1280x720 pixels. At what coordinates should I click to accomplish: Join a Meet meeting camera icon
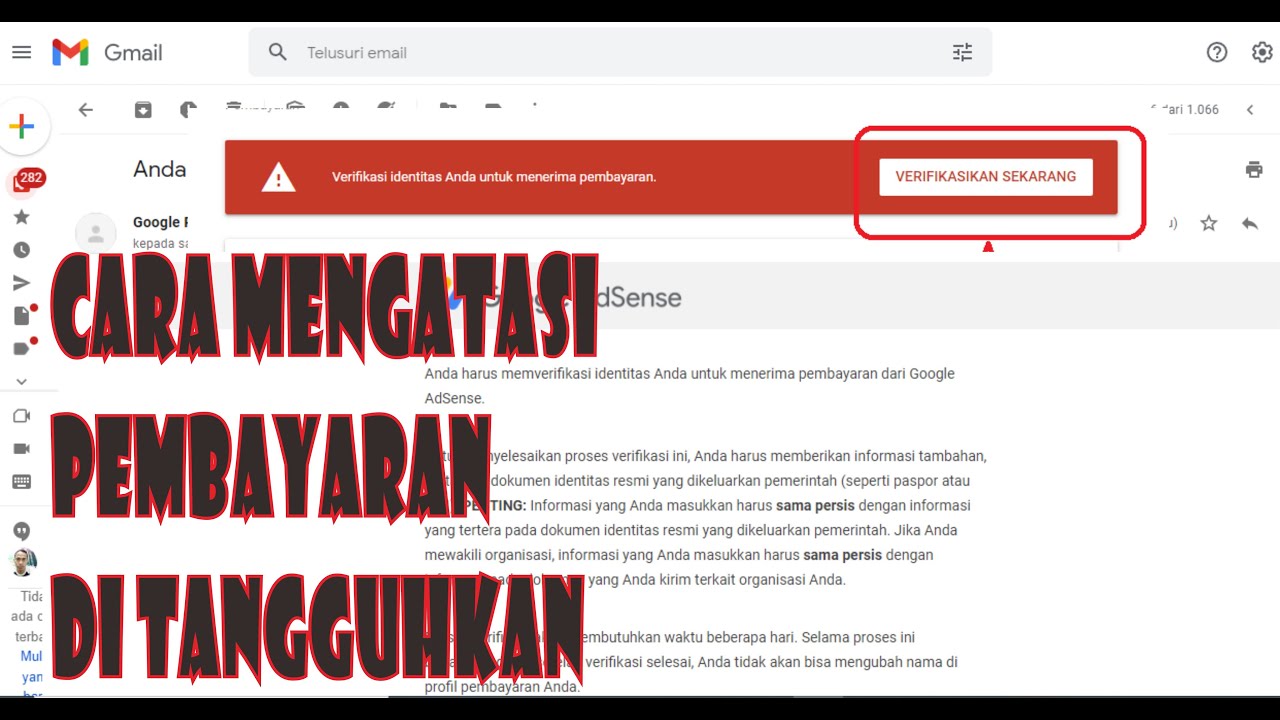(21, 449)
